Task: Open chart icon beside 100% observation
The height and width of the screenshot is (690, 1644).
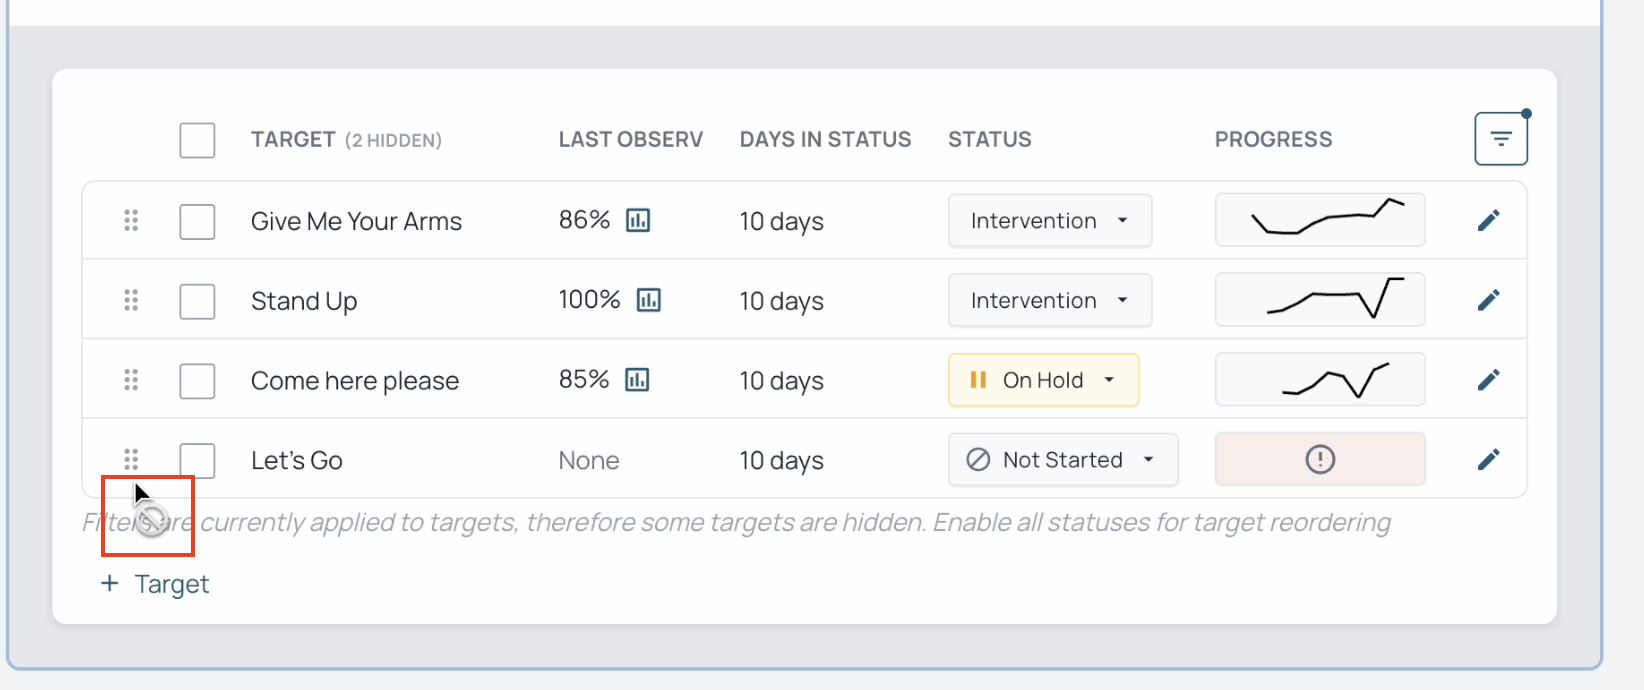Action: click(649, 300)
